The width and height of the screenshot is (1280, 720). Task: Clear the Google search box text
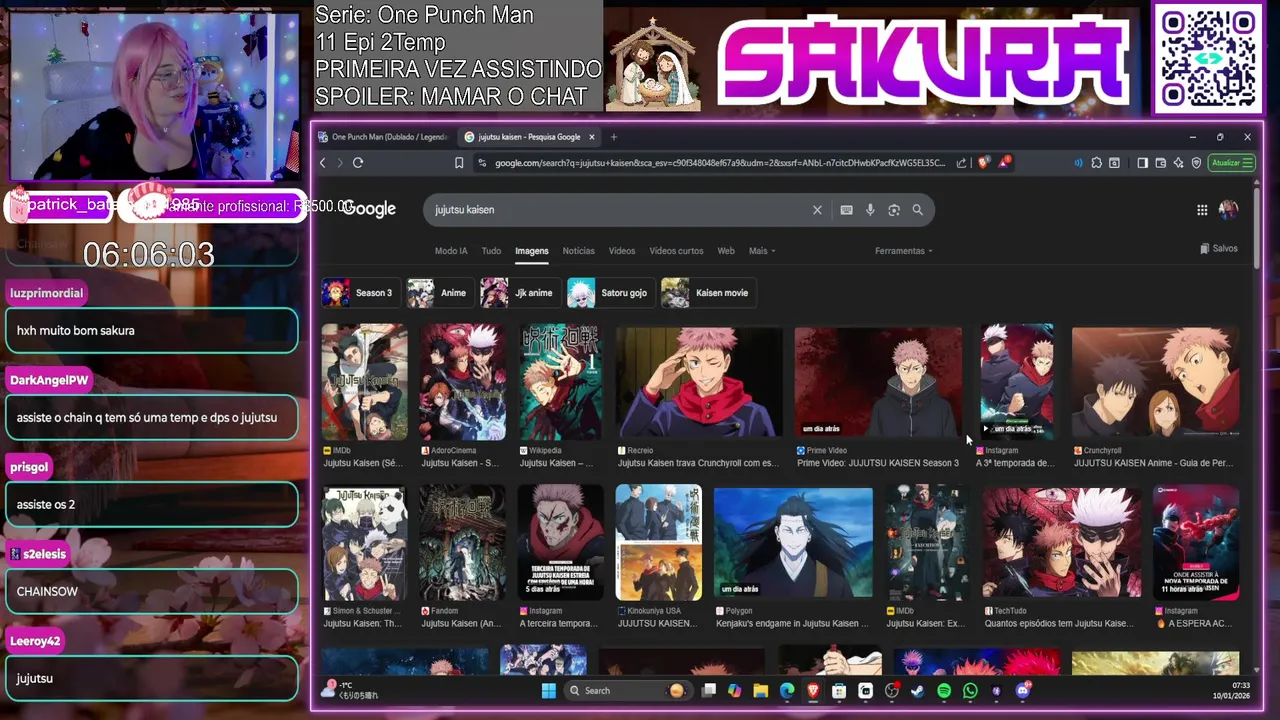click(x=817, y=210)
